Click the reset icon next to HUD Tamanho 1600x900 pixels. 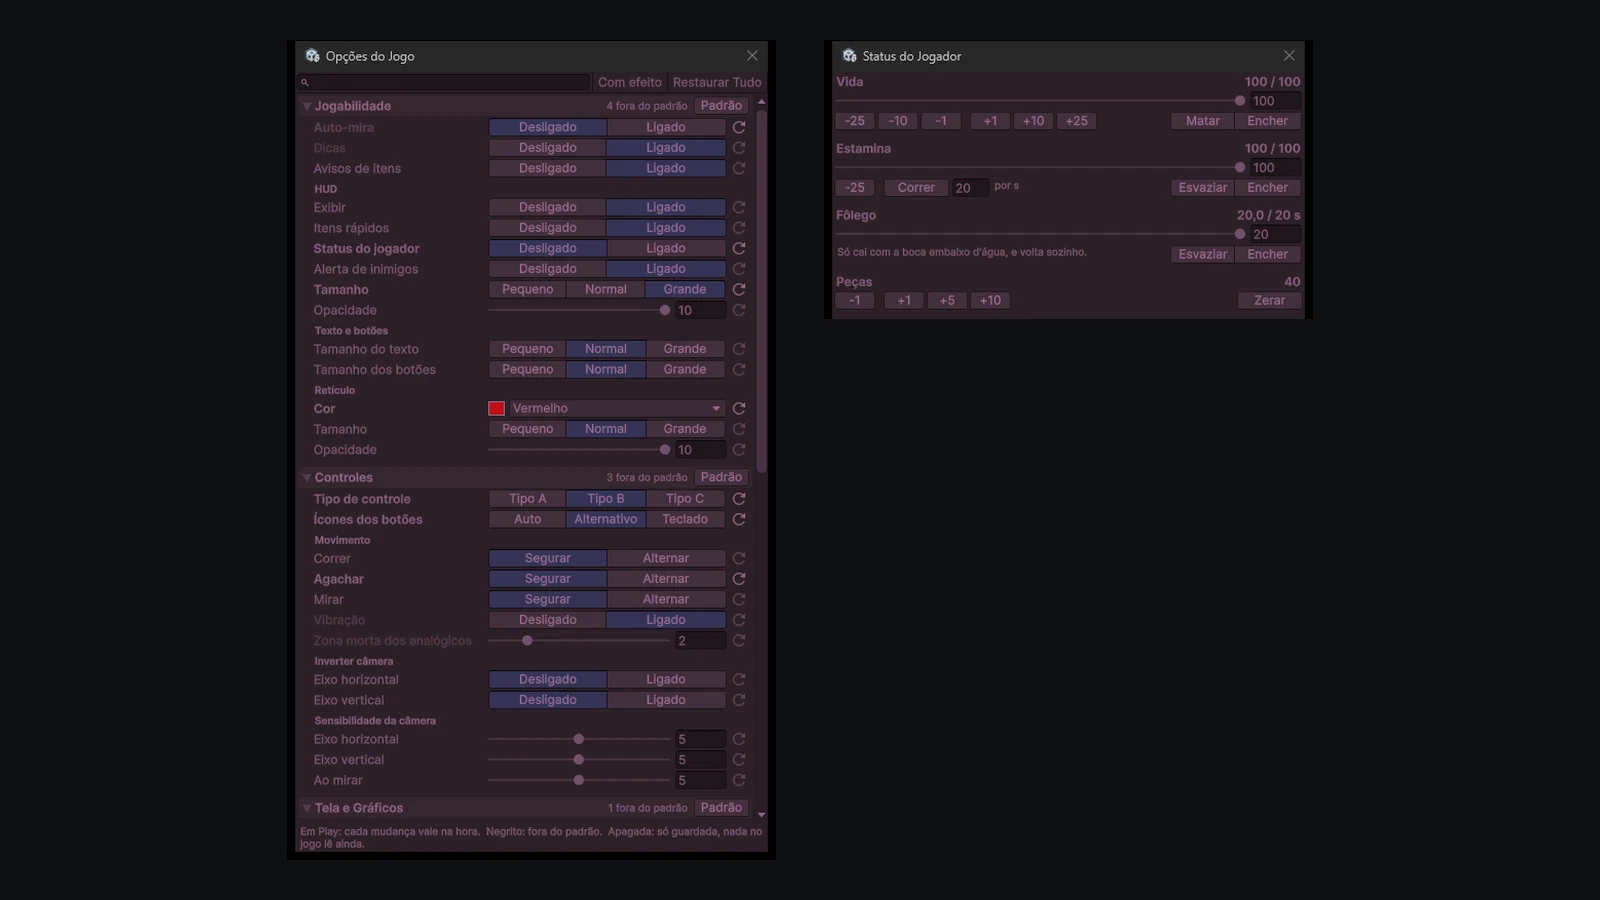coord(739,289)
